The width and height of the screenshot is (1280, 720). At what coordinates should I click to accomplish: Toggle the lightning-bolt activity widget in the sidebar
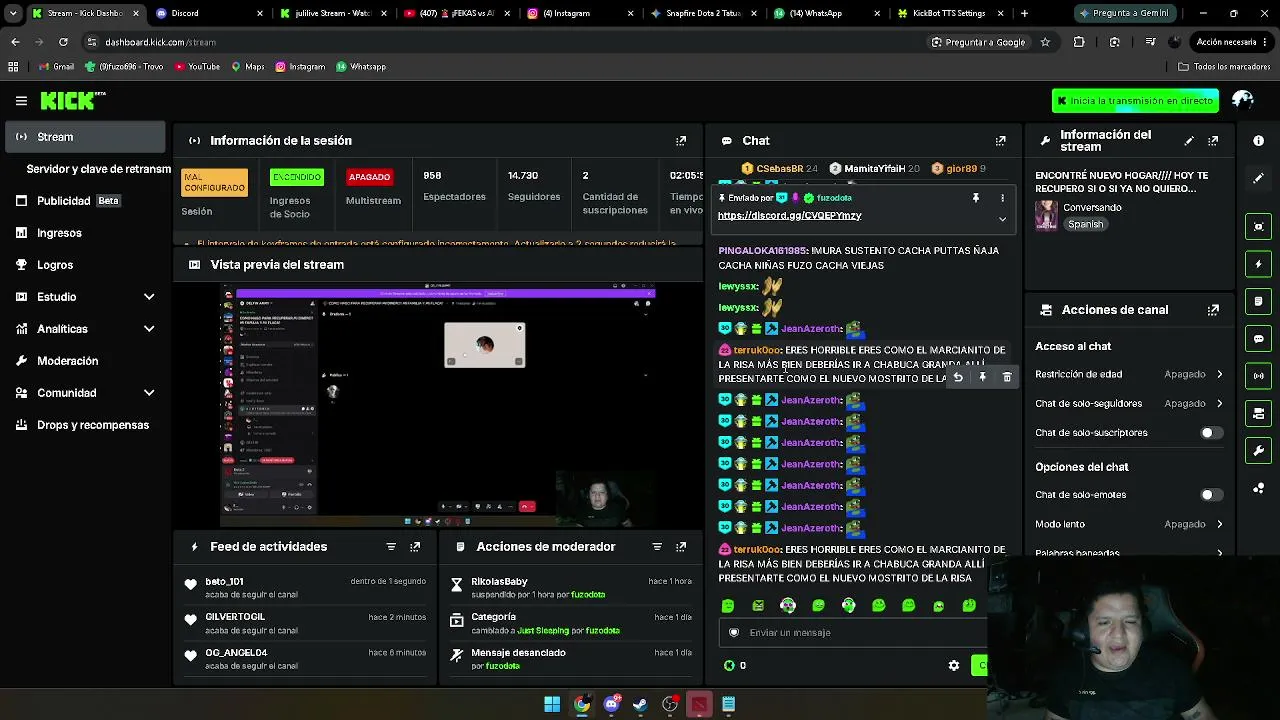click(x=1259, y=264)
